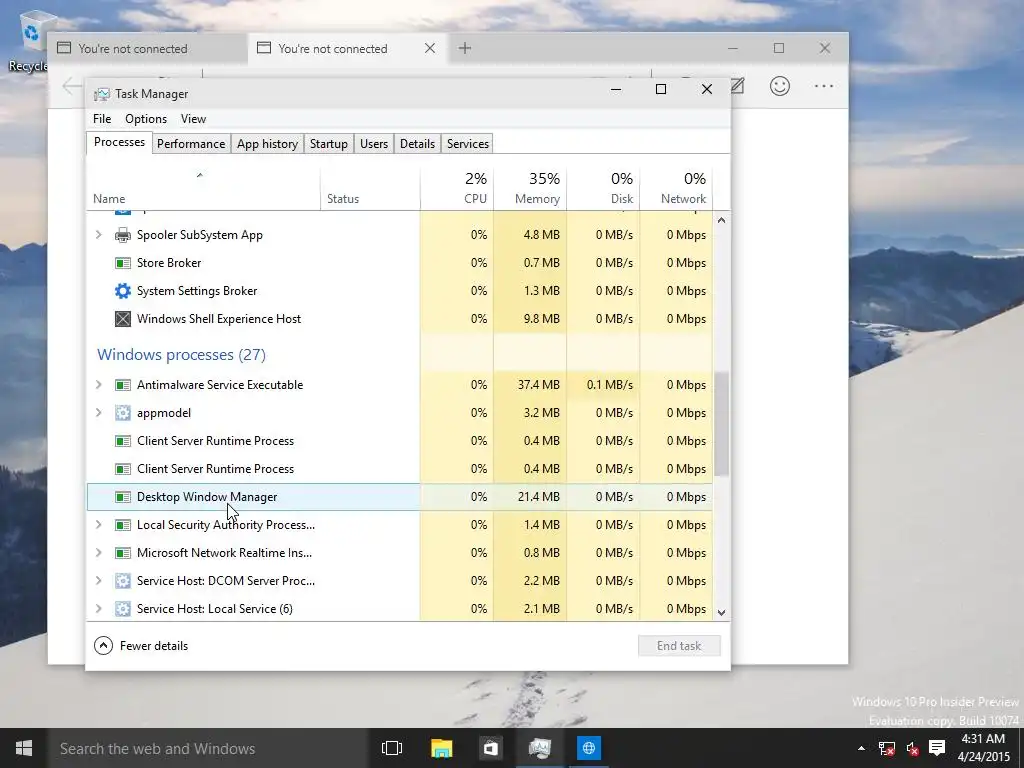The width and height of the screenshot is (1024, 768).
Task: Open the Store app from the taskbar
Action: click(x=490, y=748)
